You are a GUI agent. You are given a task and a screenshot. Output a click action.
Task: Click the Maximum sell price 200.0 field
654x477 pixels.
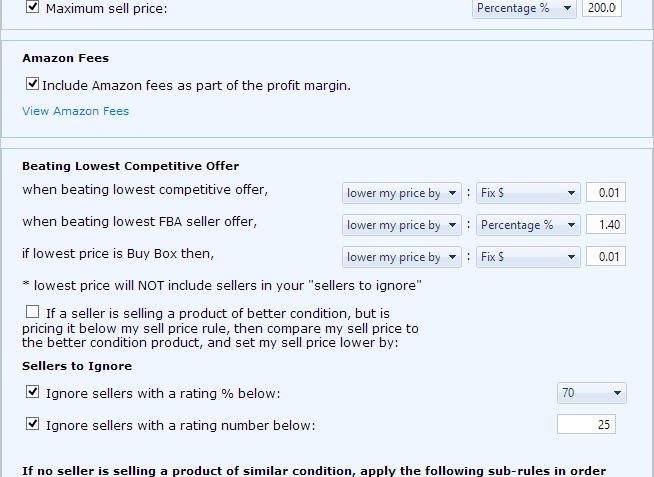coord(602,8)
